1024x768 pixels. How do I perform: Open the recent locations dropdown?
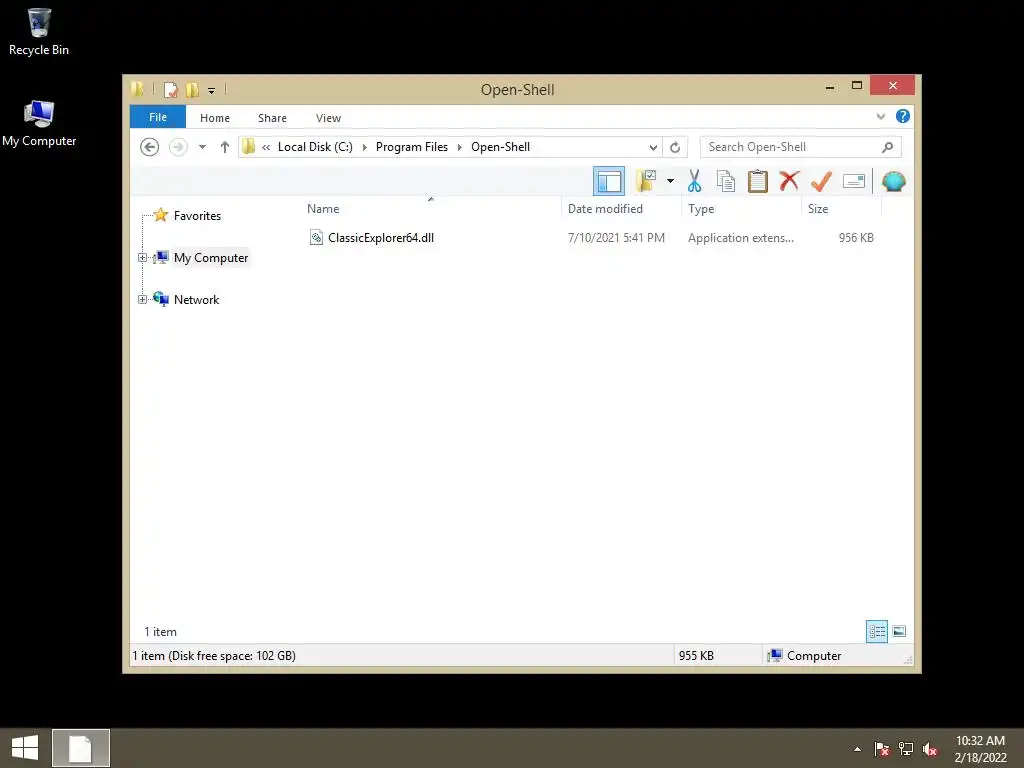(202, 147)
